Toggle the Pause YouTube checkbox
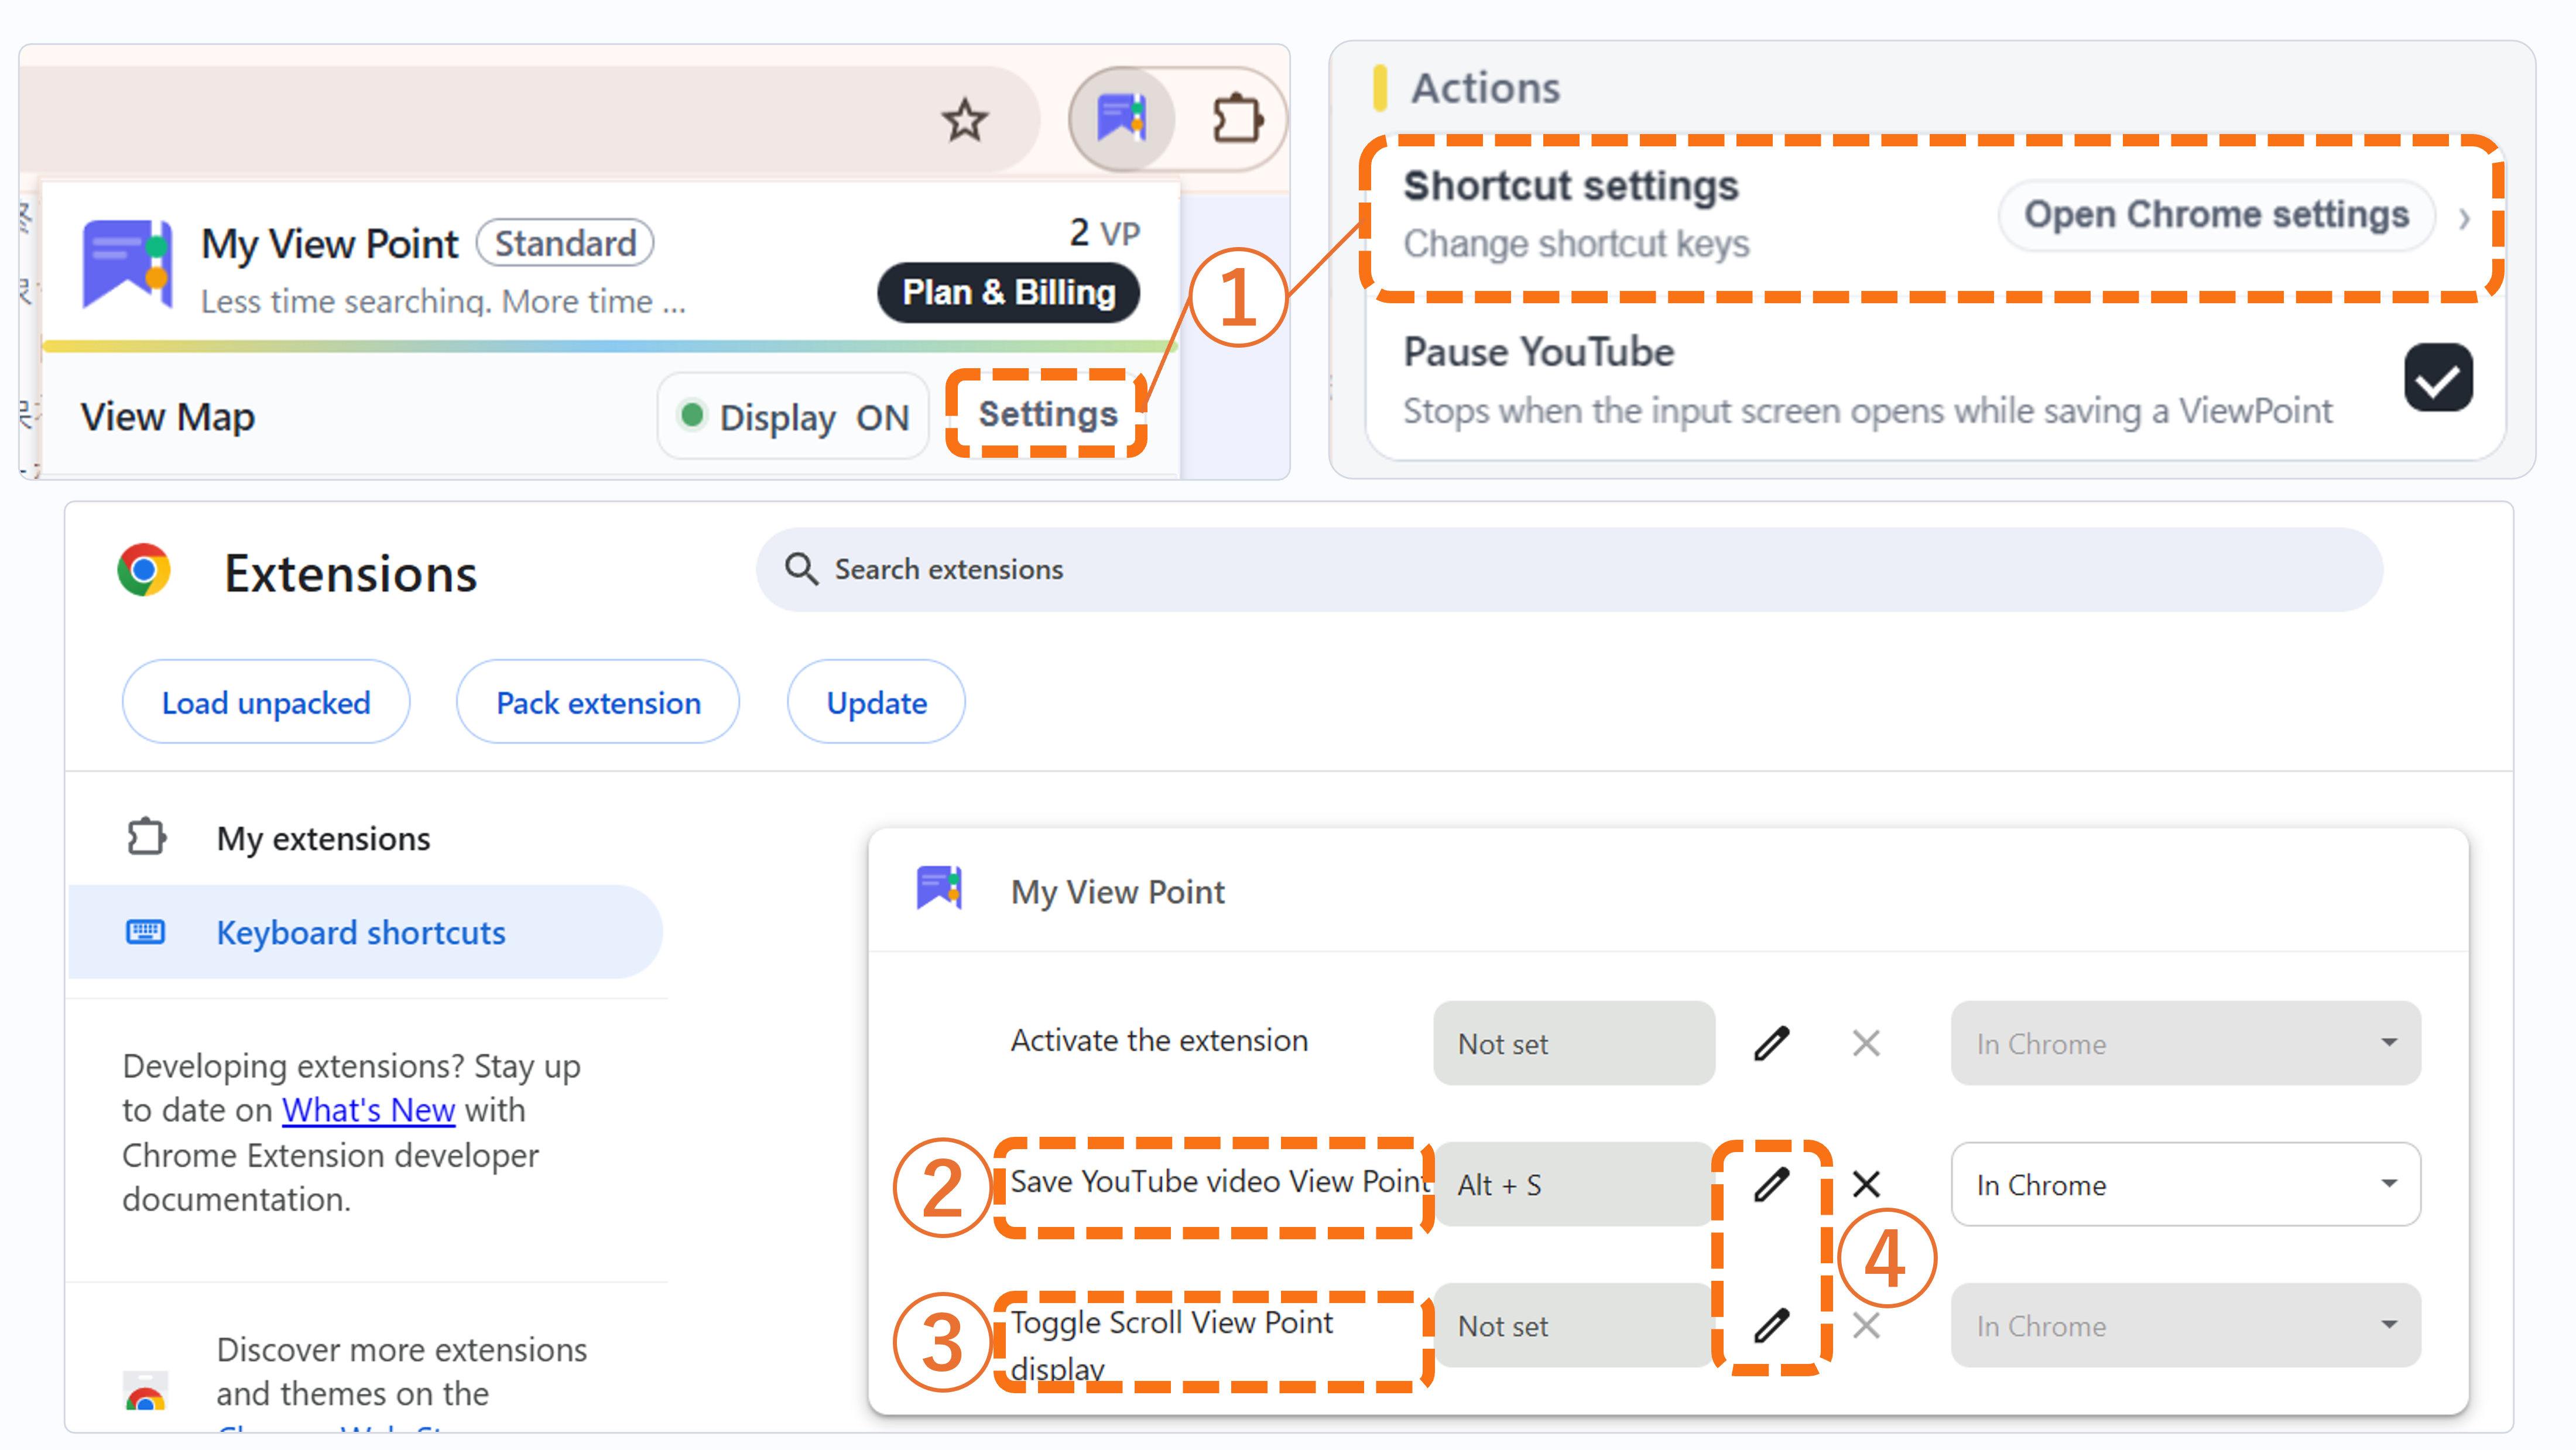 [2438, 377]
